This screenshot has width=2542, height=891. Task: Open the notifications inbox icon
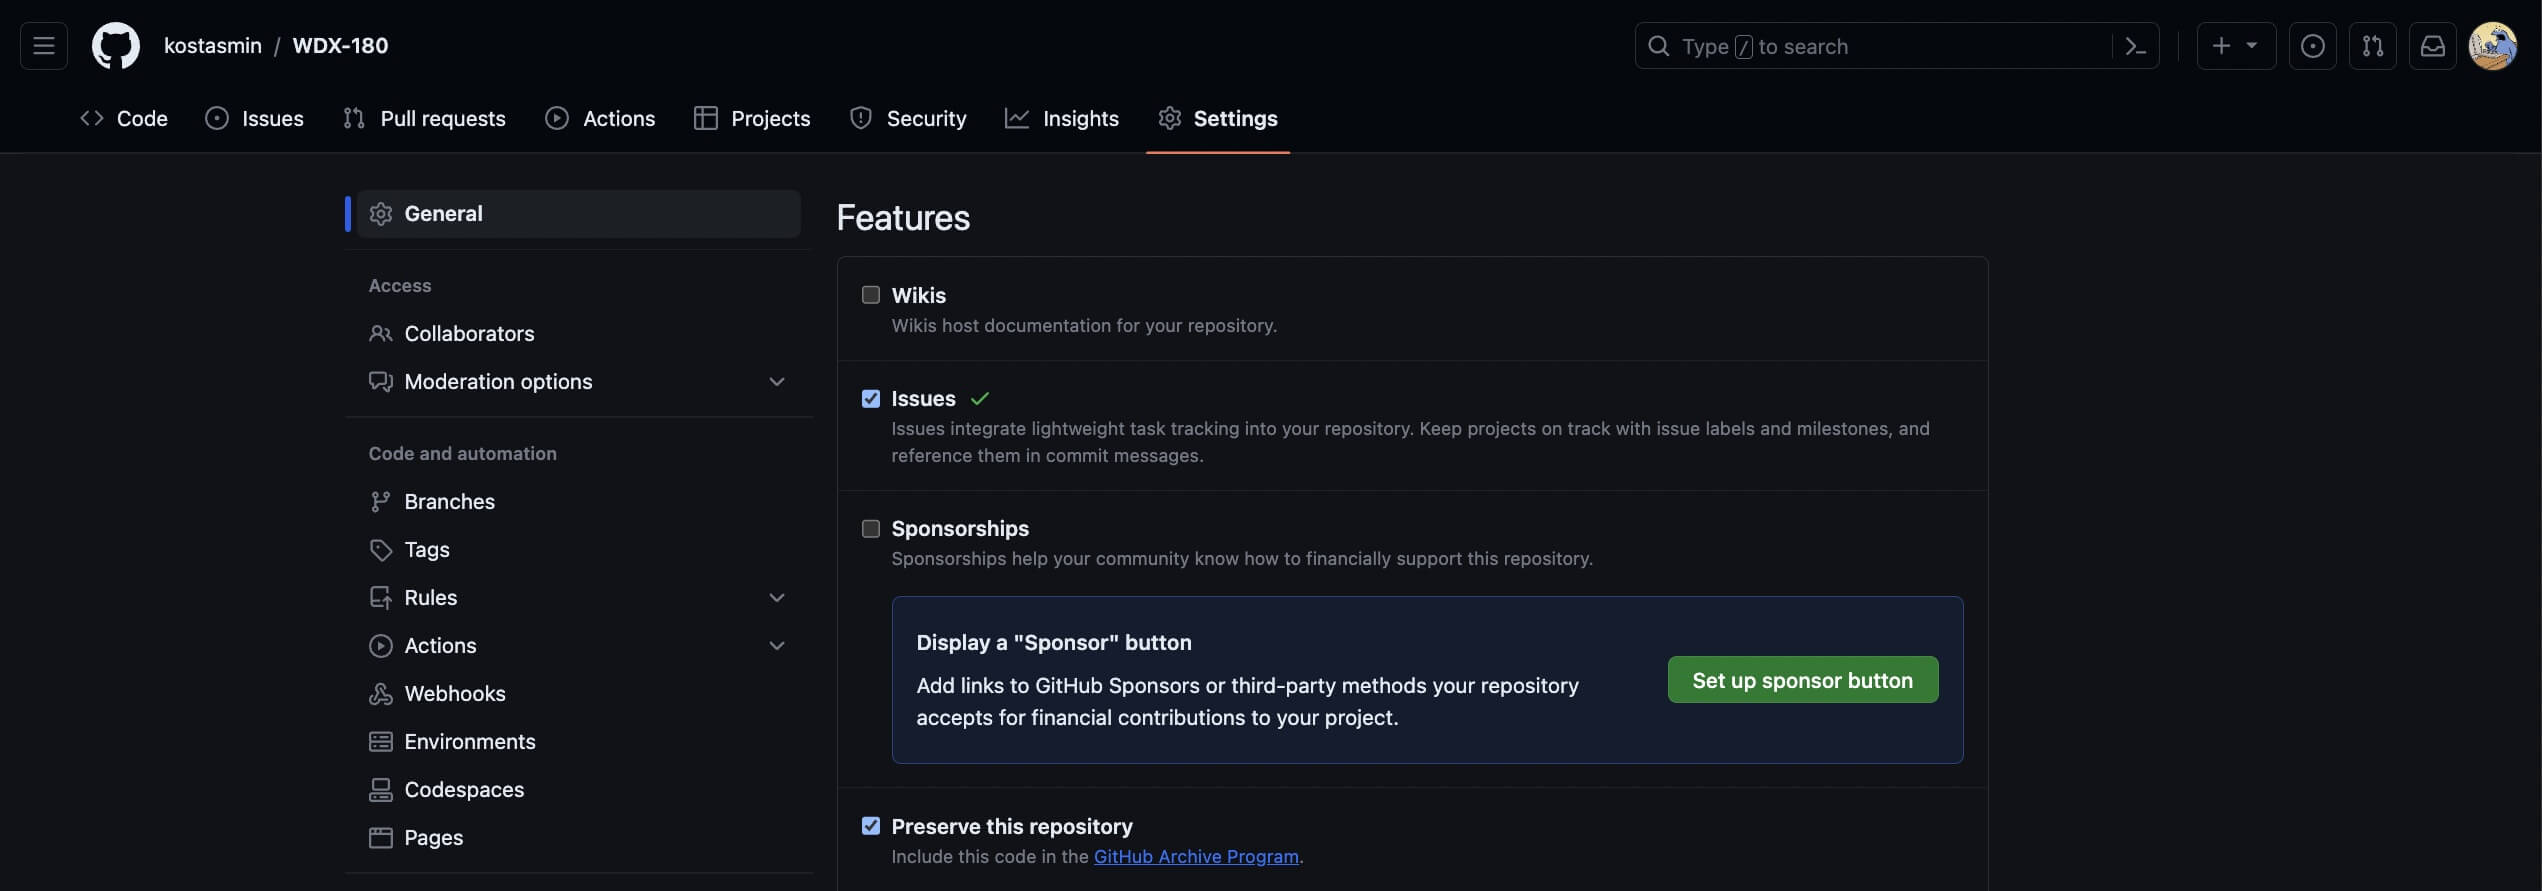click(2433, 46)
